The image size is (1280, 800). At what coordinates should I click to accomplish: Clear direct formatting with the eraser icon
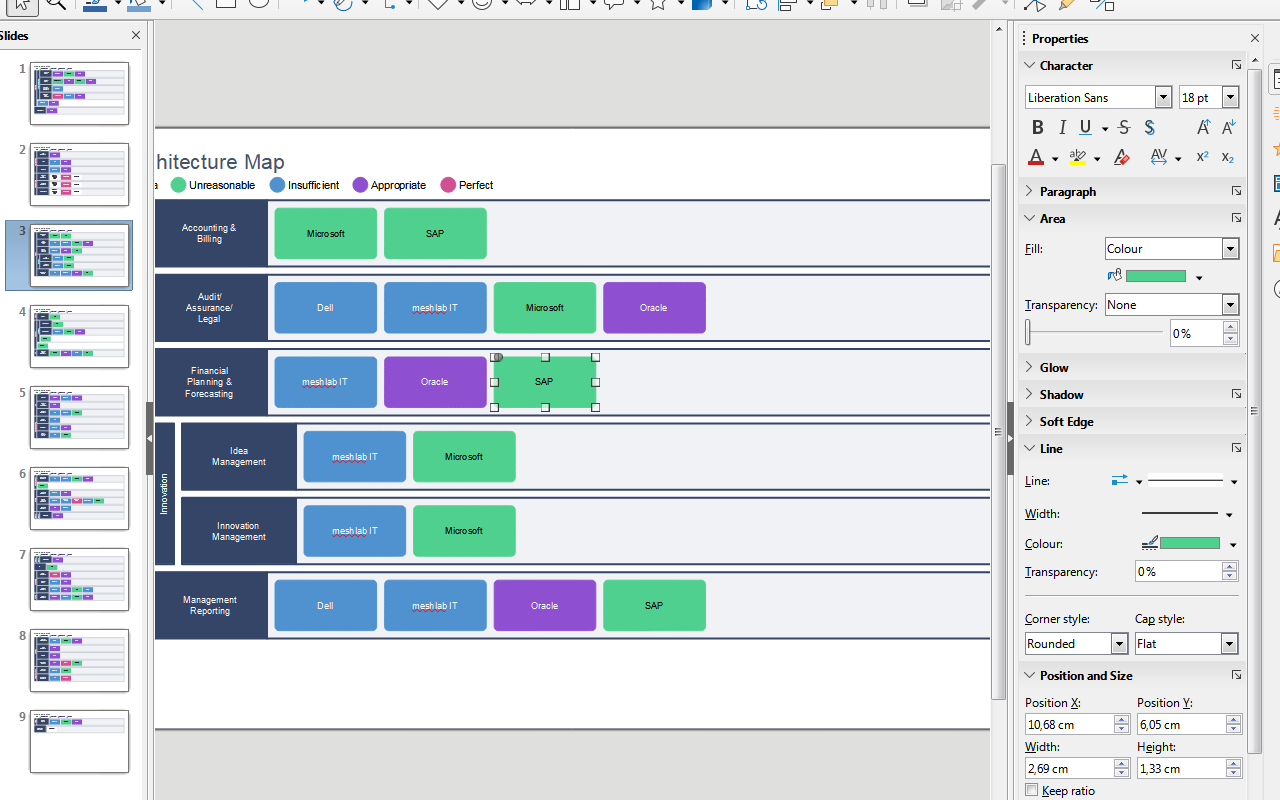(1122, 158)
